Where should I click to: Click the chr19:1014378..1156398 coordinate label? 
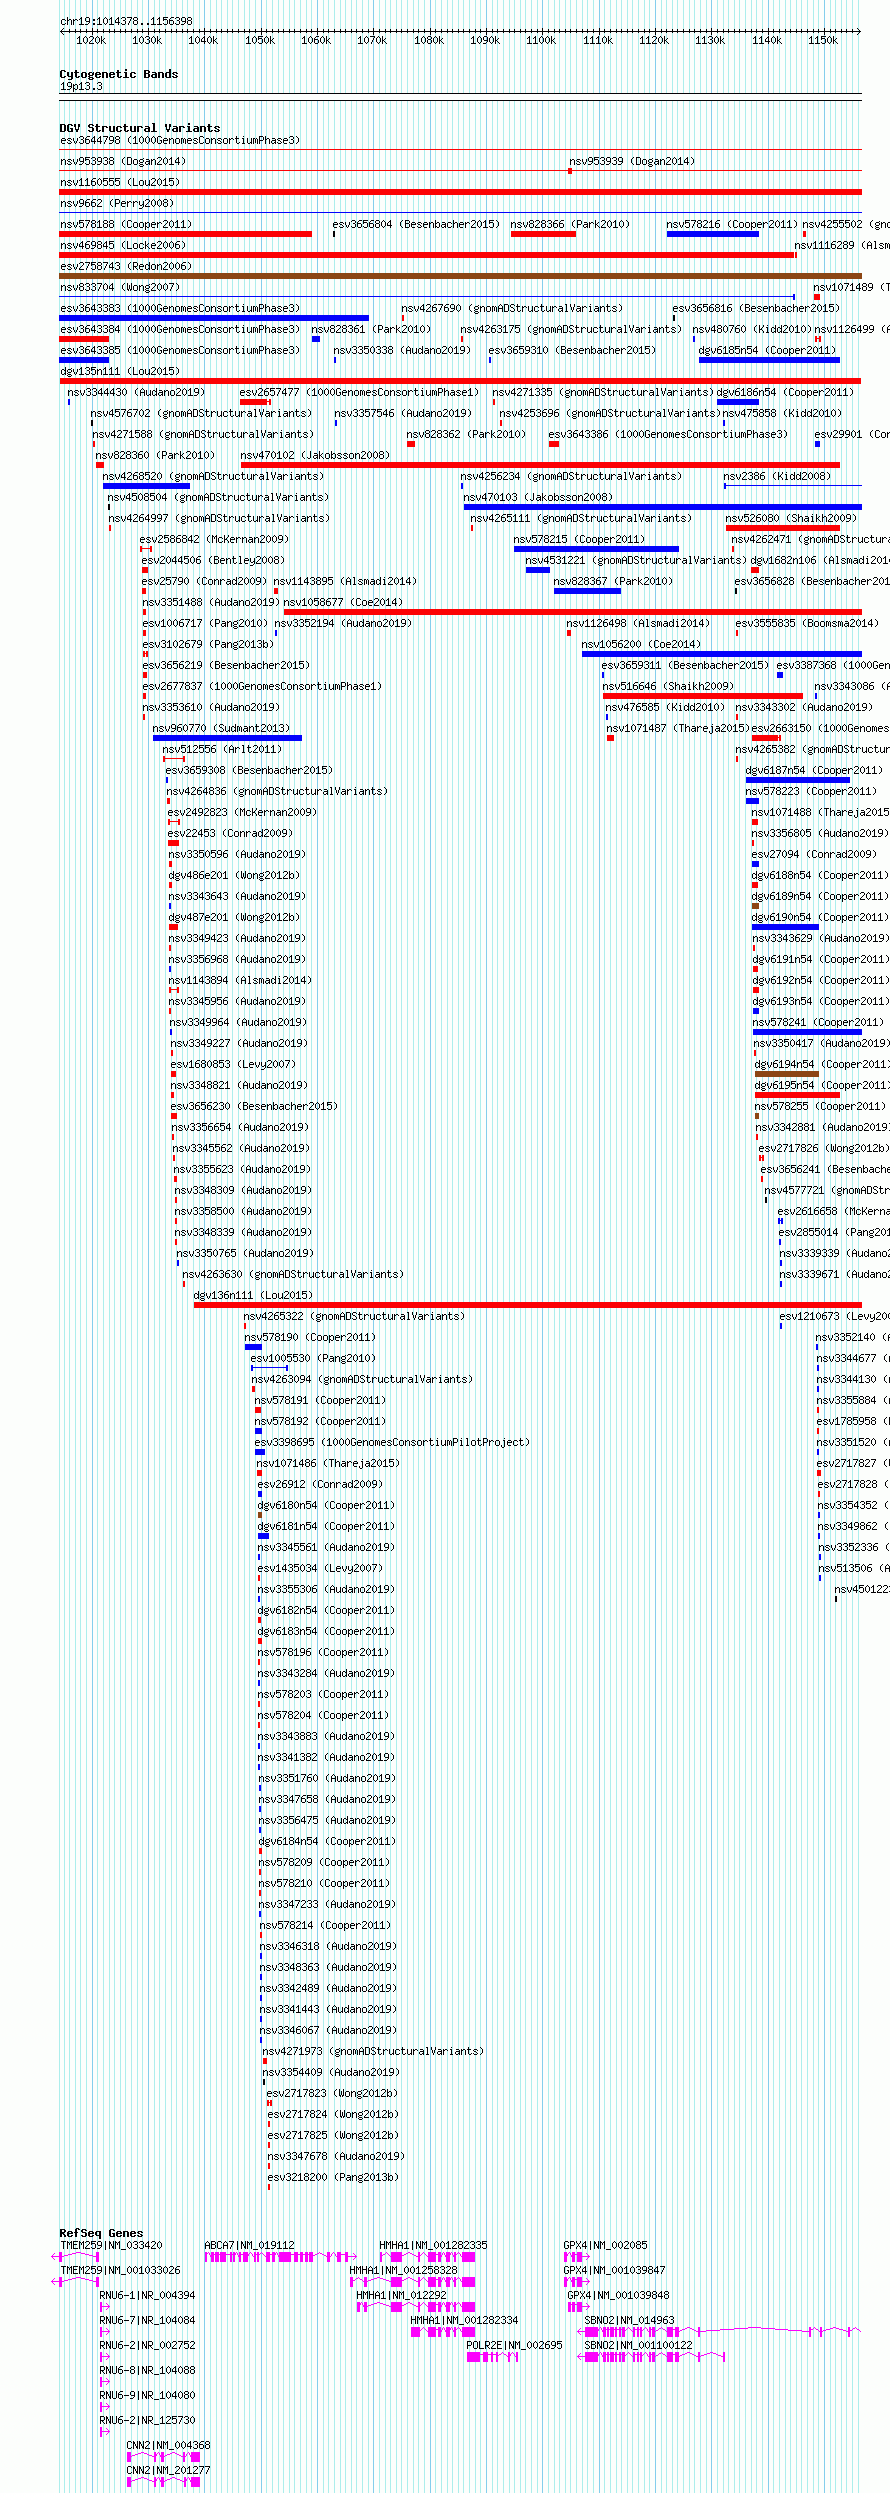pos(126,21)
